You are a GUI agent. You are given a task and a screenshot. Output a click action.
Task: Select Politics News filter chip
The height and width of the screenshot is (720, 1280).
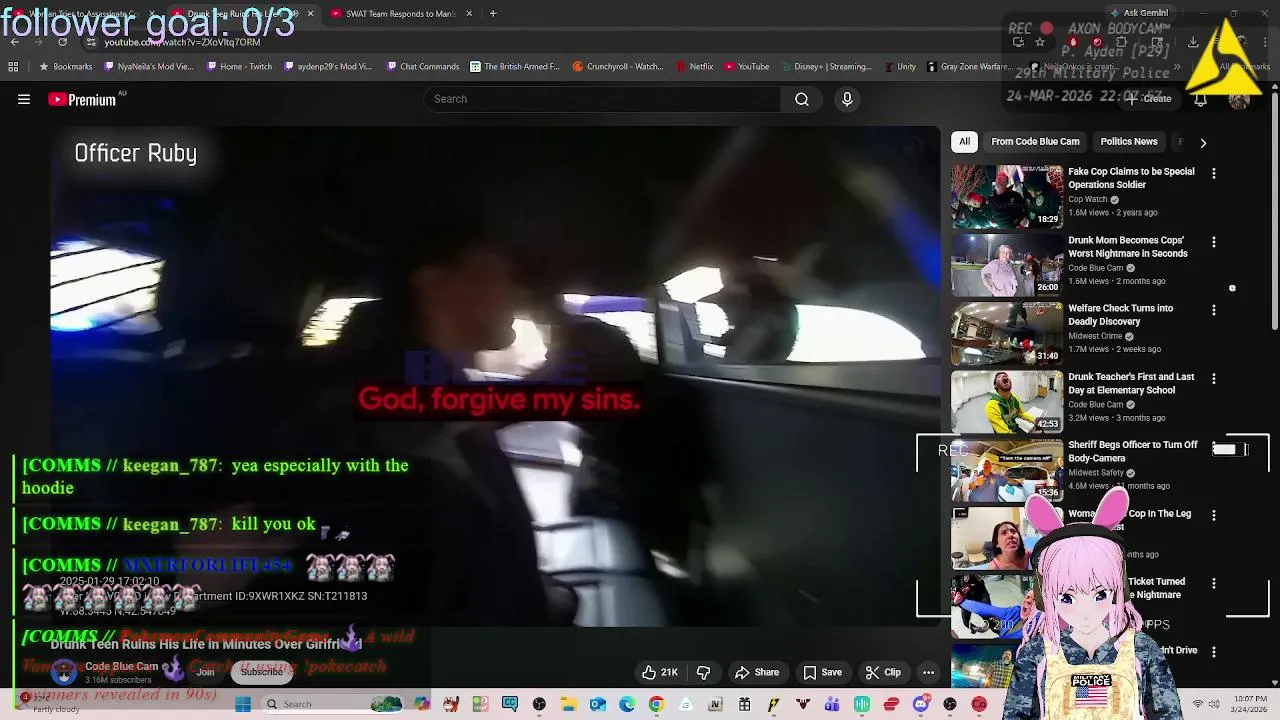tap(1129, 142)
